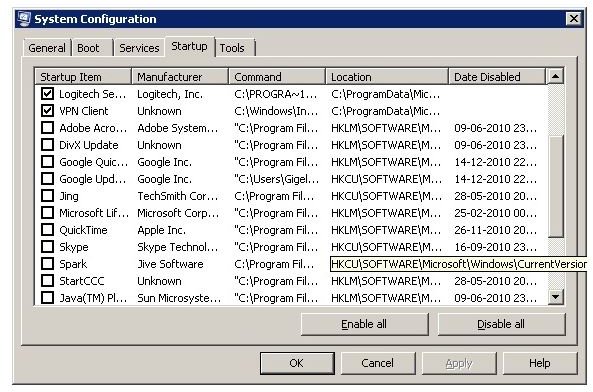Image resolution: width=593 pixels, height=392 pixels.
Task: Tick the Google Upd... checkbox
Action: 47,179
